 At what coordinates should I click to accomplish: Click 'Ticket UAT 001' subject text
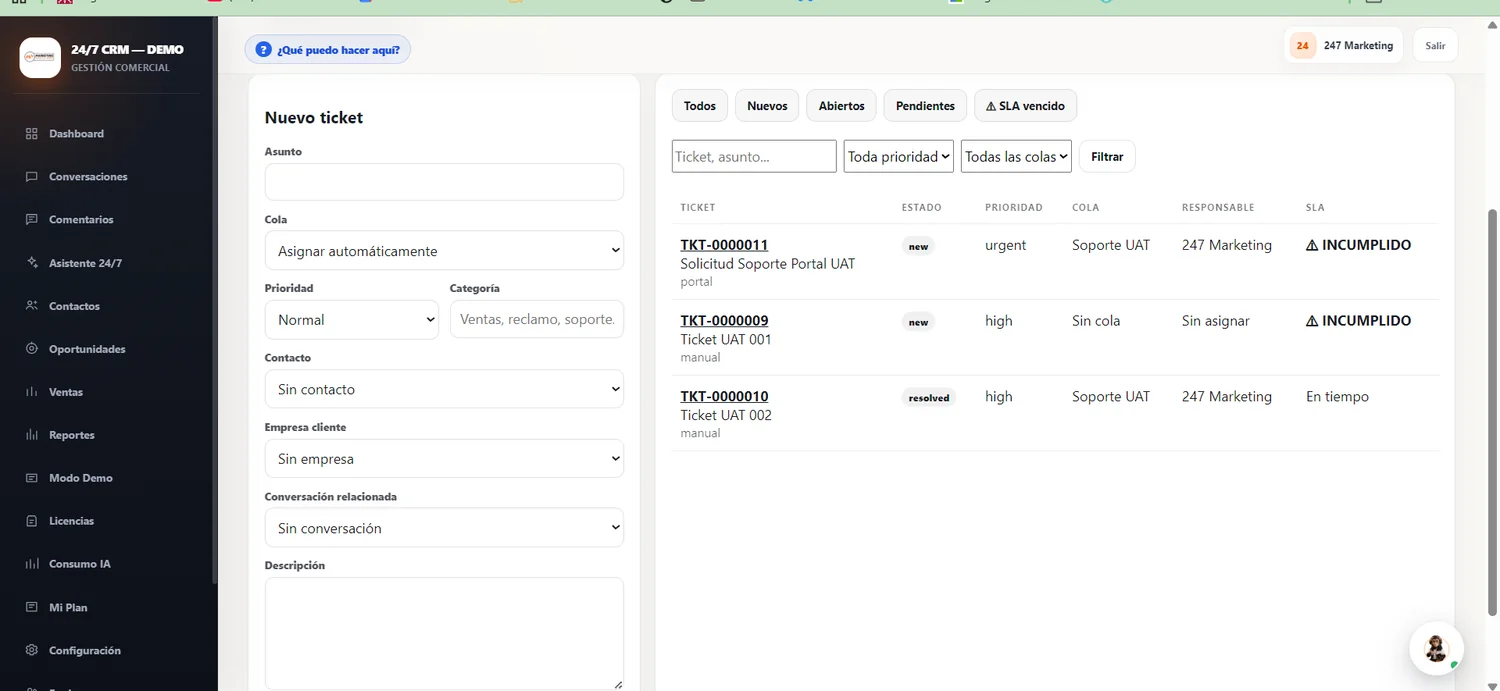[726, 340]
